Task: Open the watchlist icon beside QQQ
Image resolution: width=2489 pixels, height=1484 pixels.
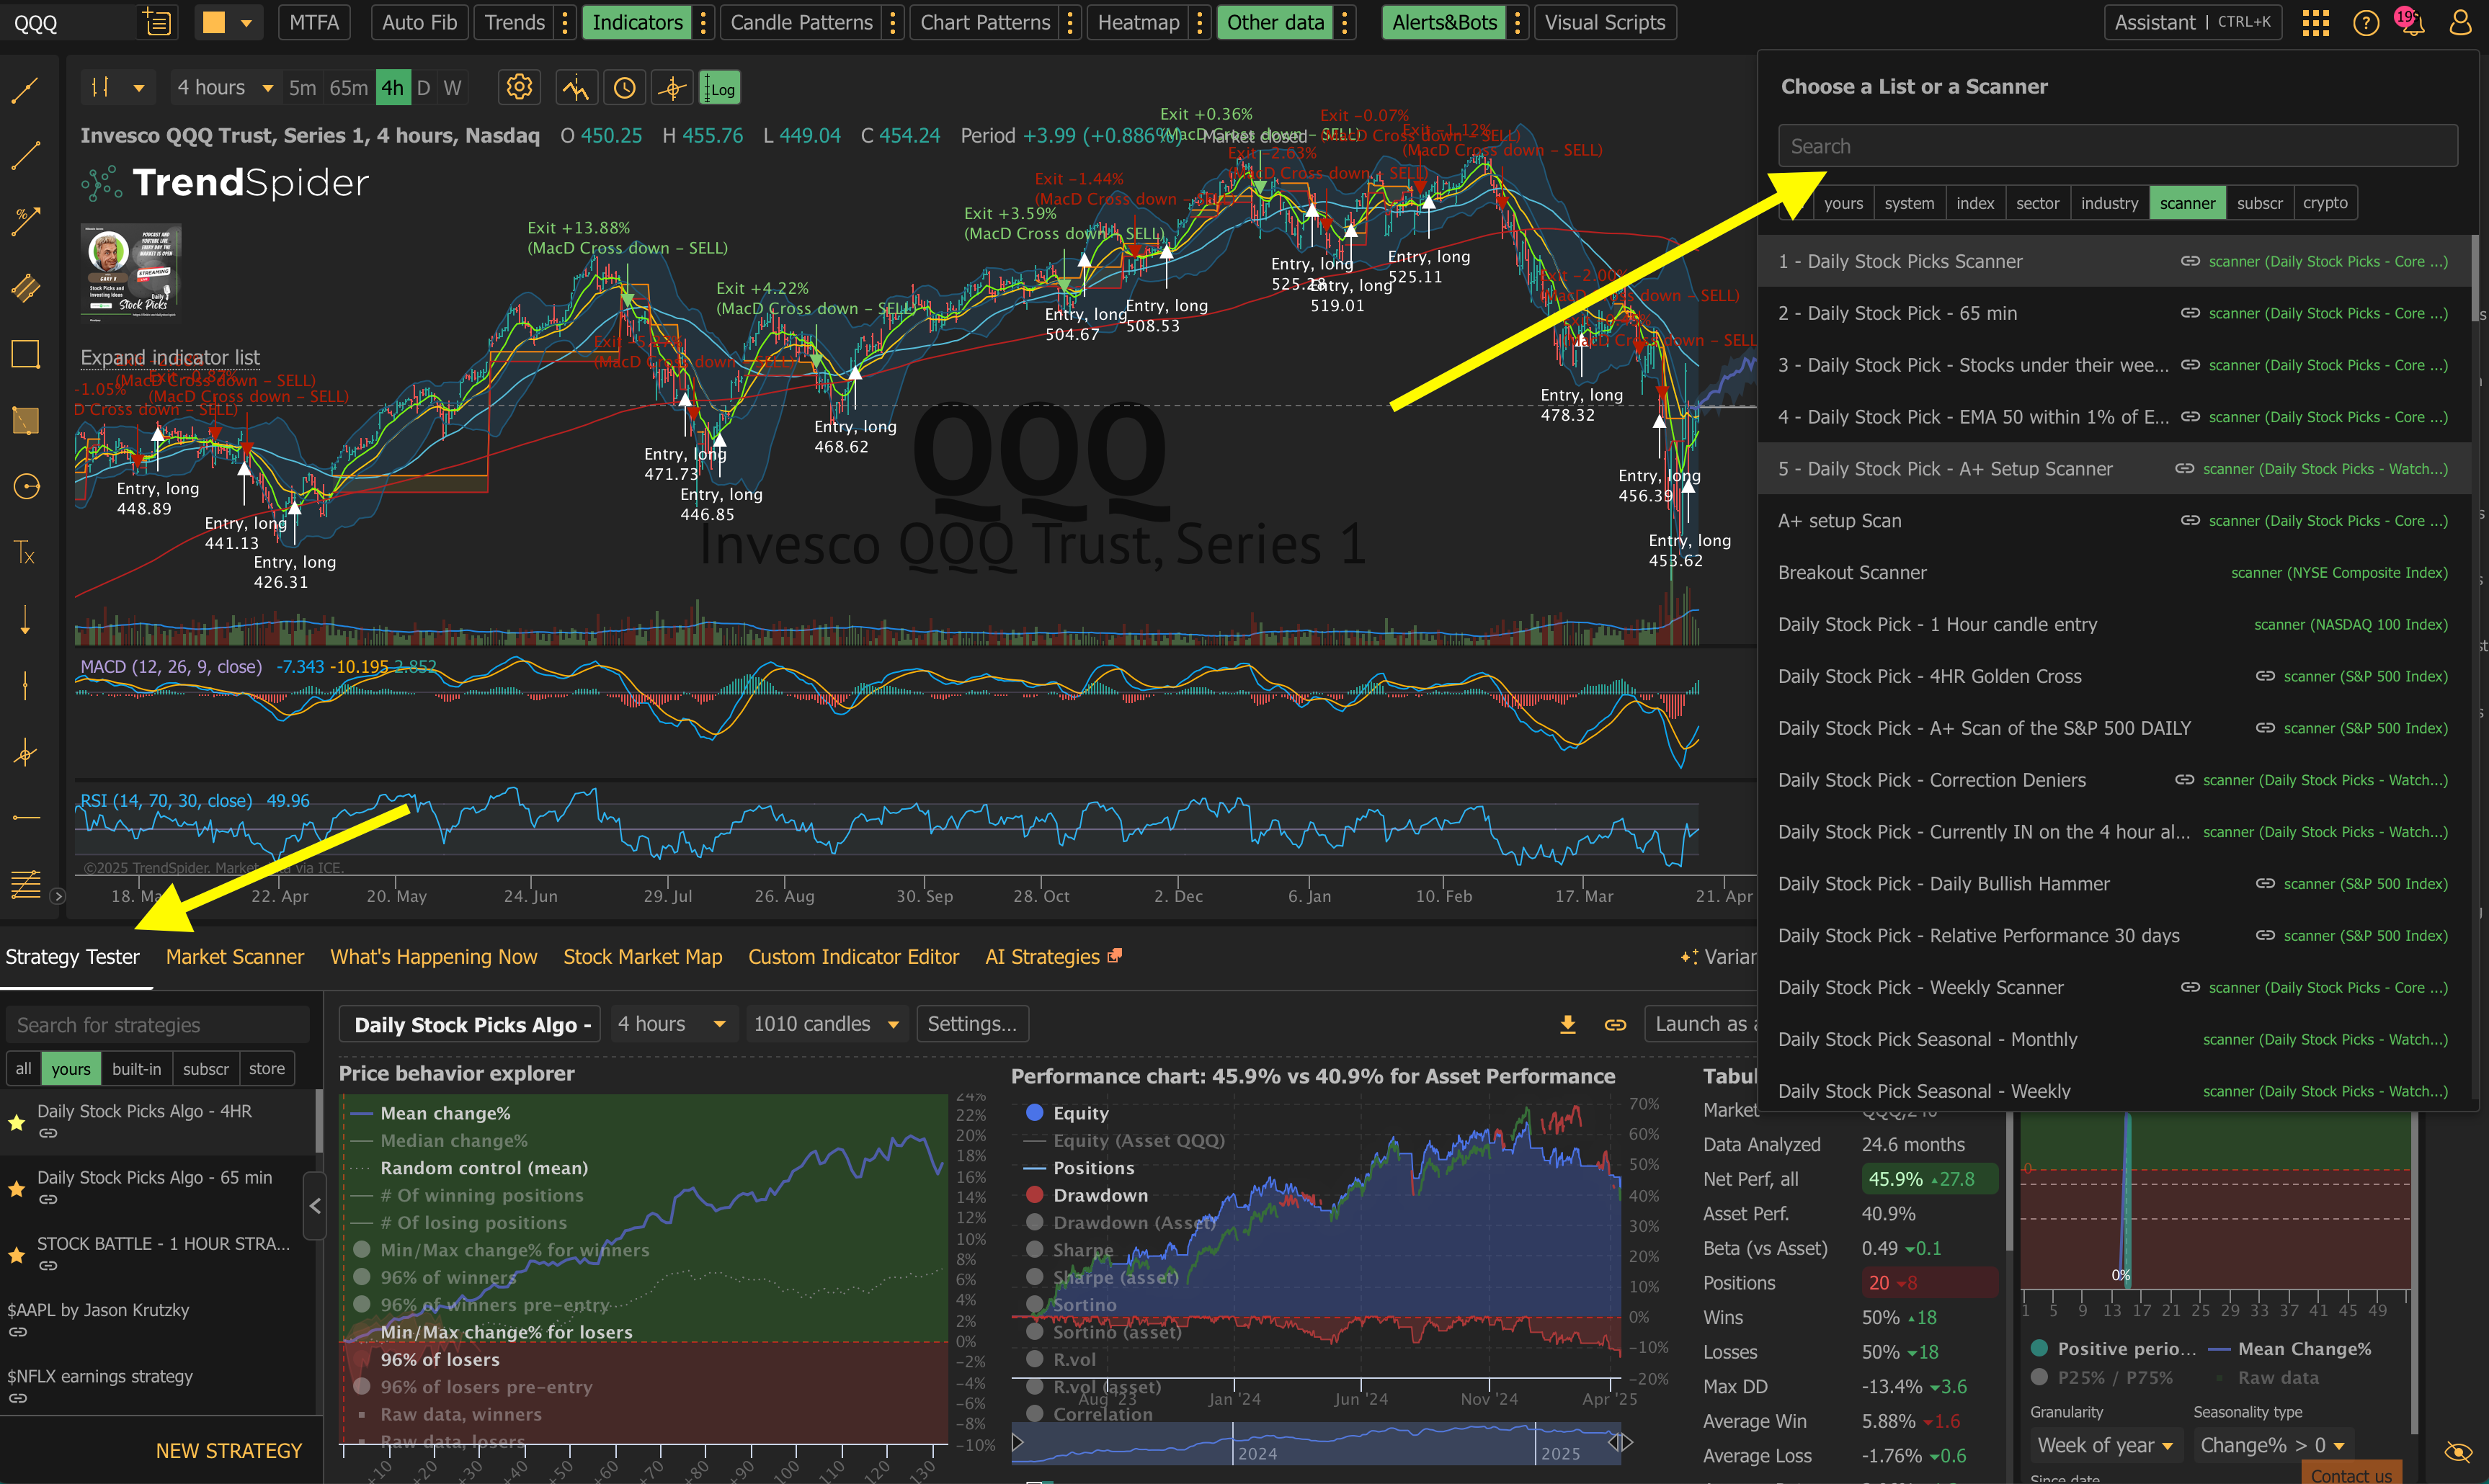Action: 157,22
